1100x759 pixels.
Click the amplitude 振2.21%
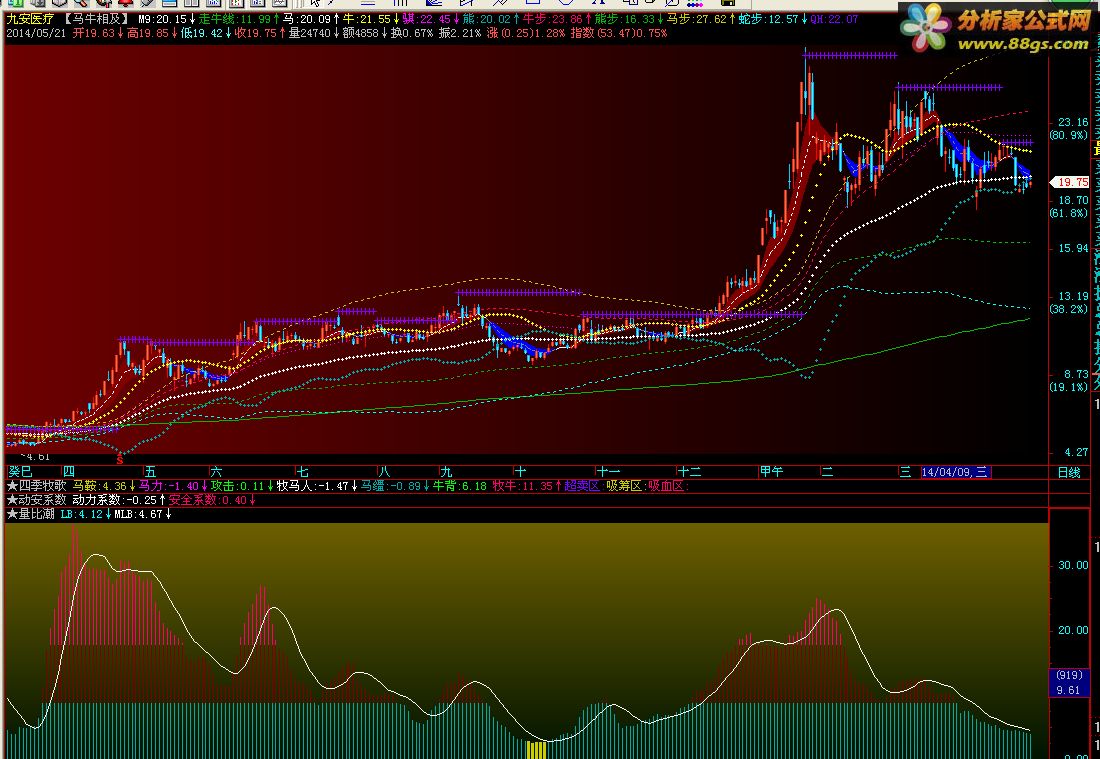click(x=460, y=33)
